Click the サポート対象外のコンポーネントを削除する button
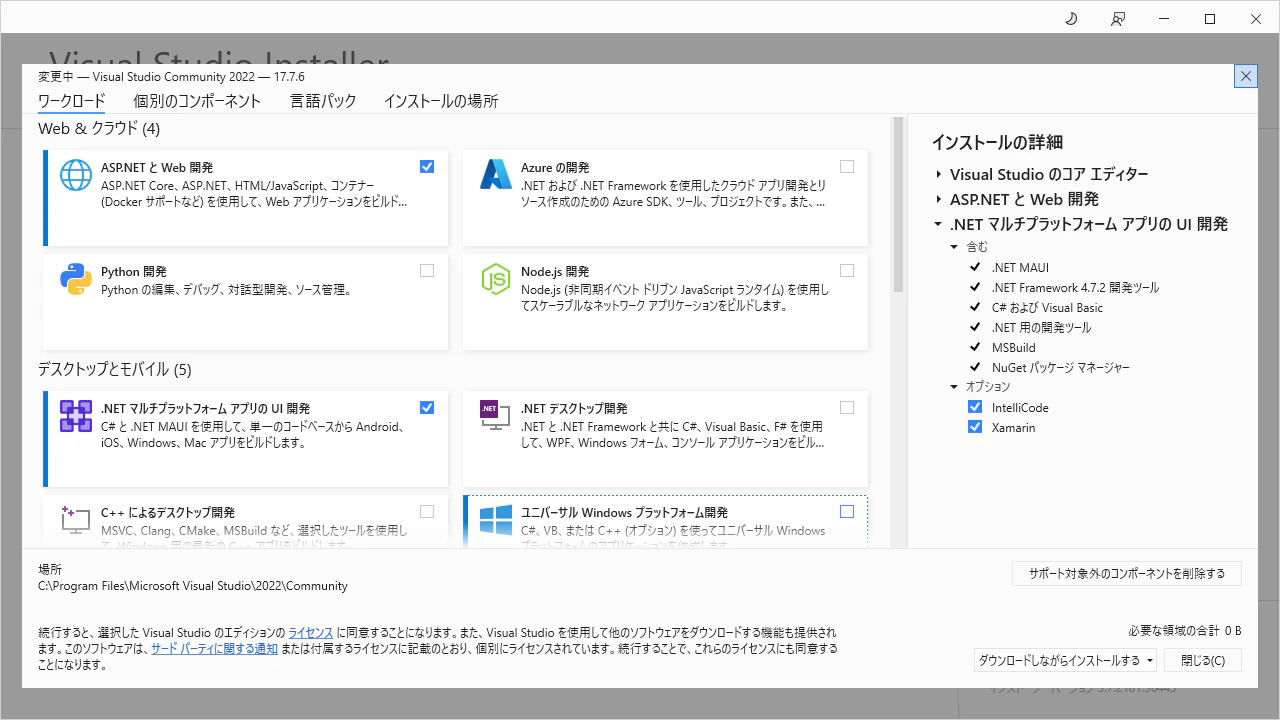Image resolution: width=1280 pixels, height=720 pixels. pyautogui.click(x=1127, y=573)
